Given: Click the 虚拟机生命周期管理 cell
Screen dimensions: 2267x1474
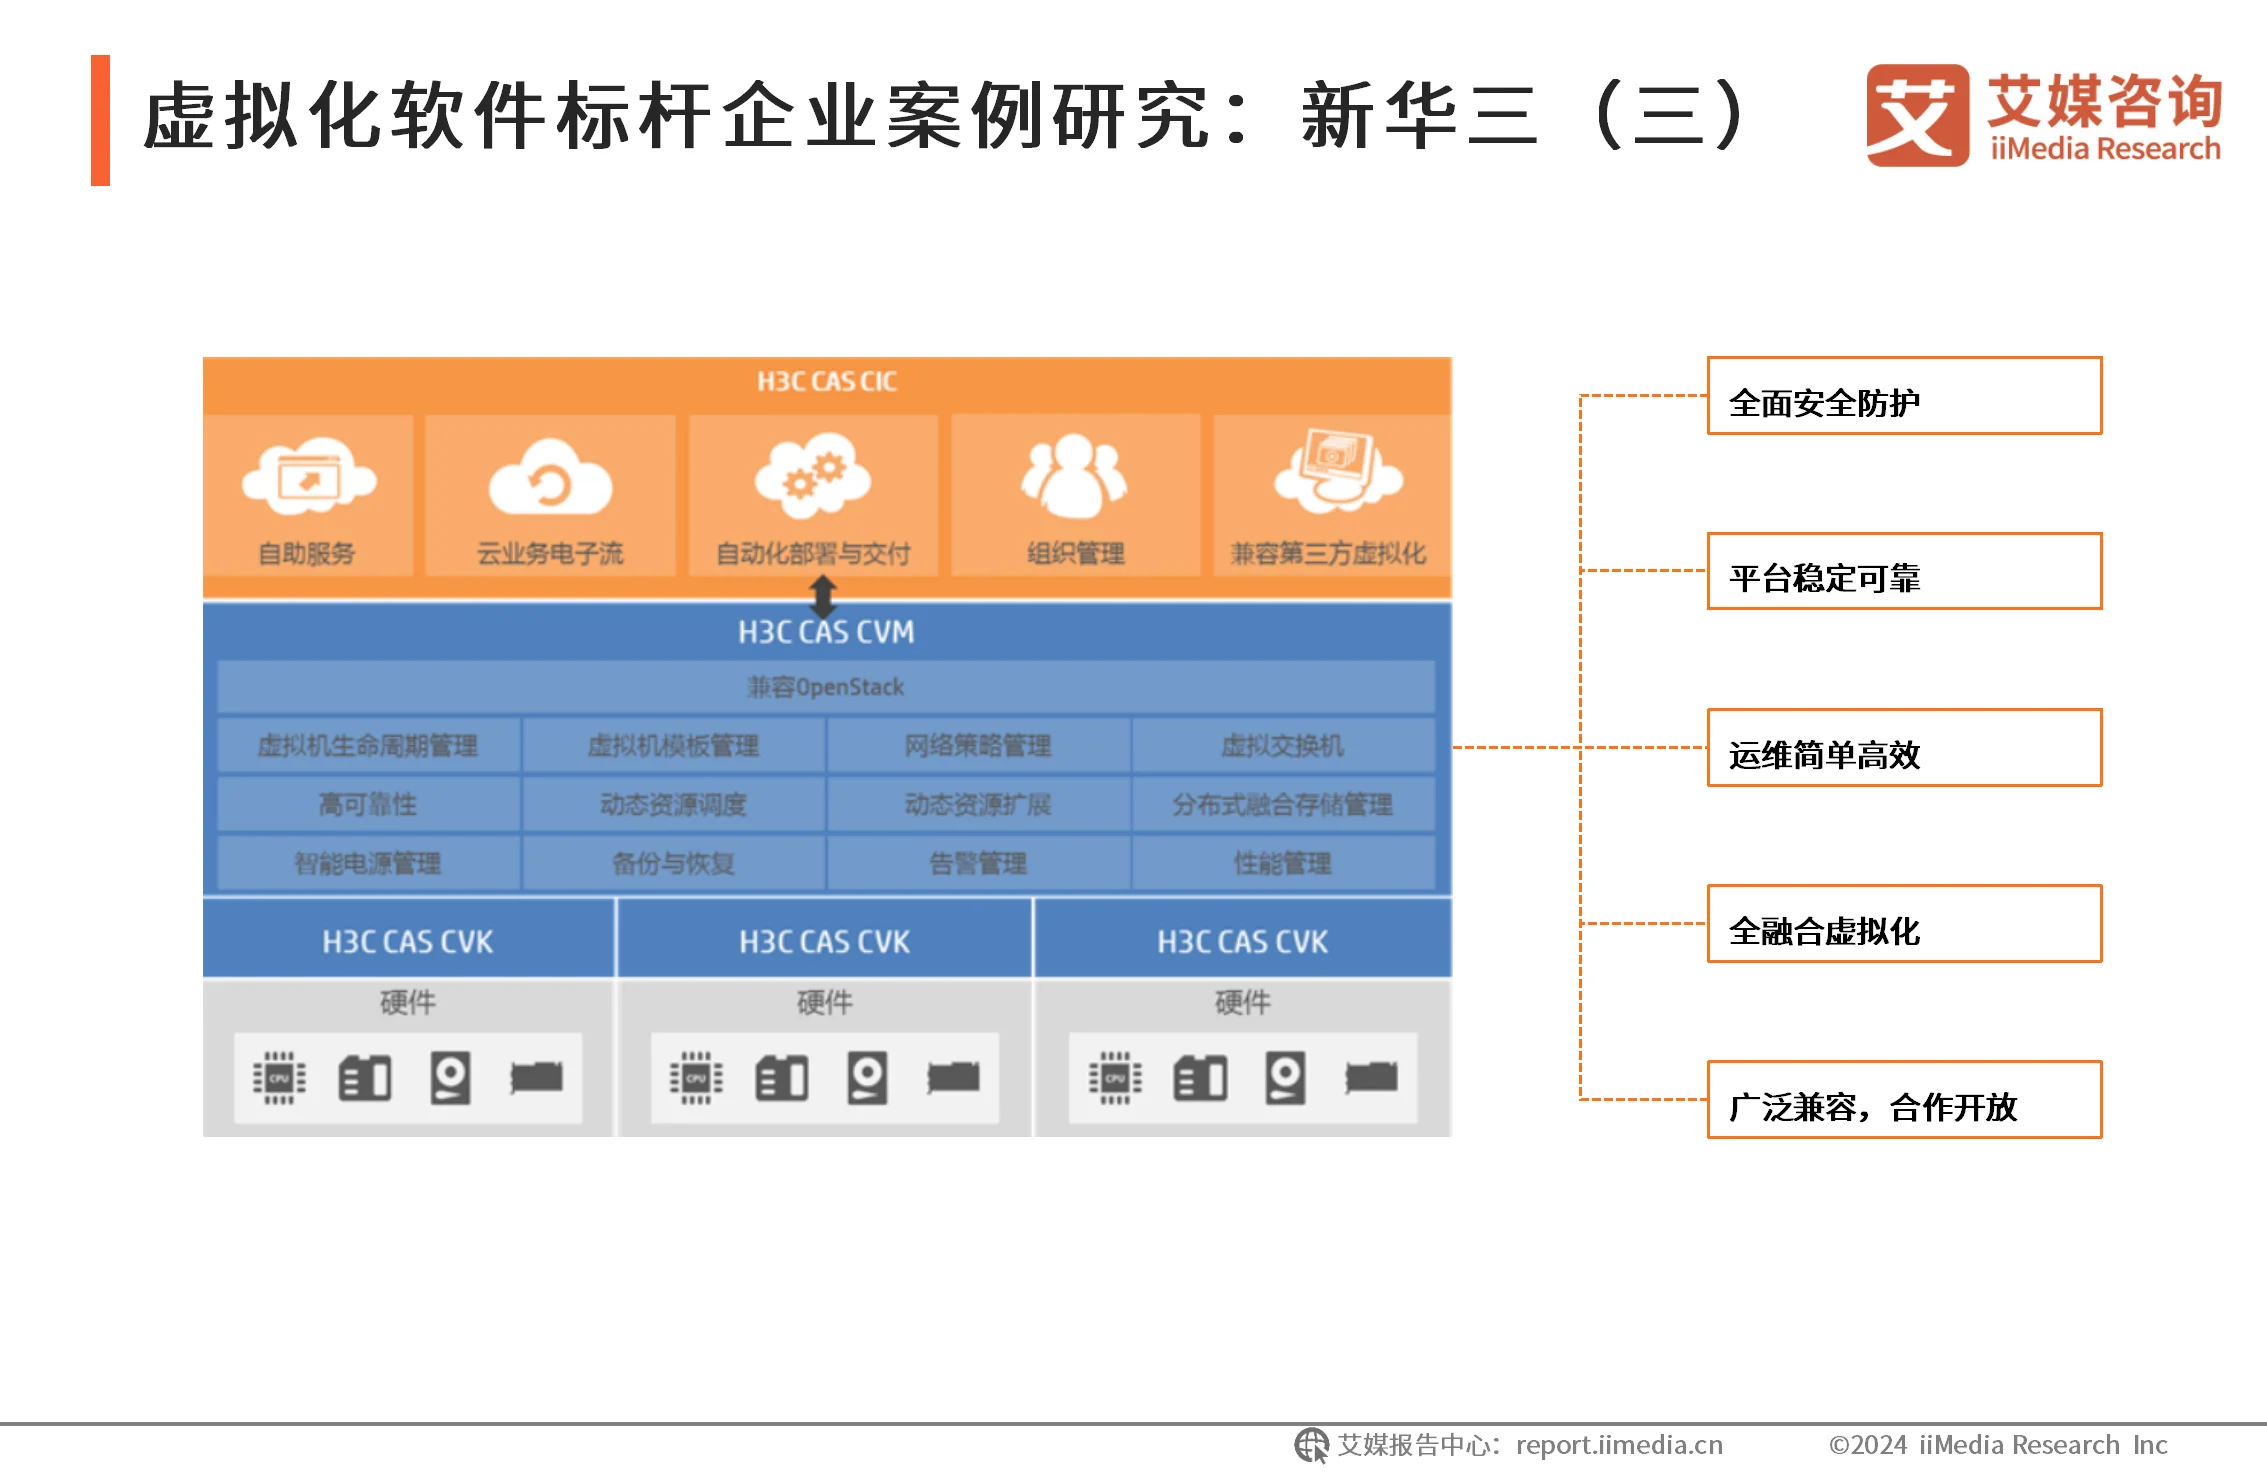Looking at the screenshot, I should [368, 746].
